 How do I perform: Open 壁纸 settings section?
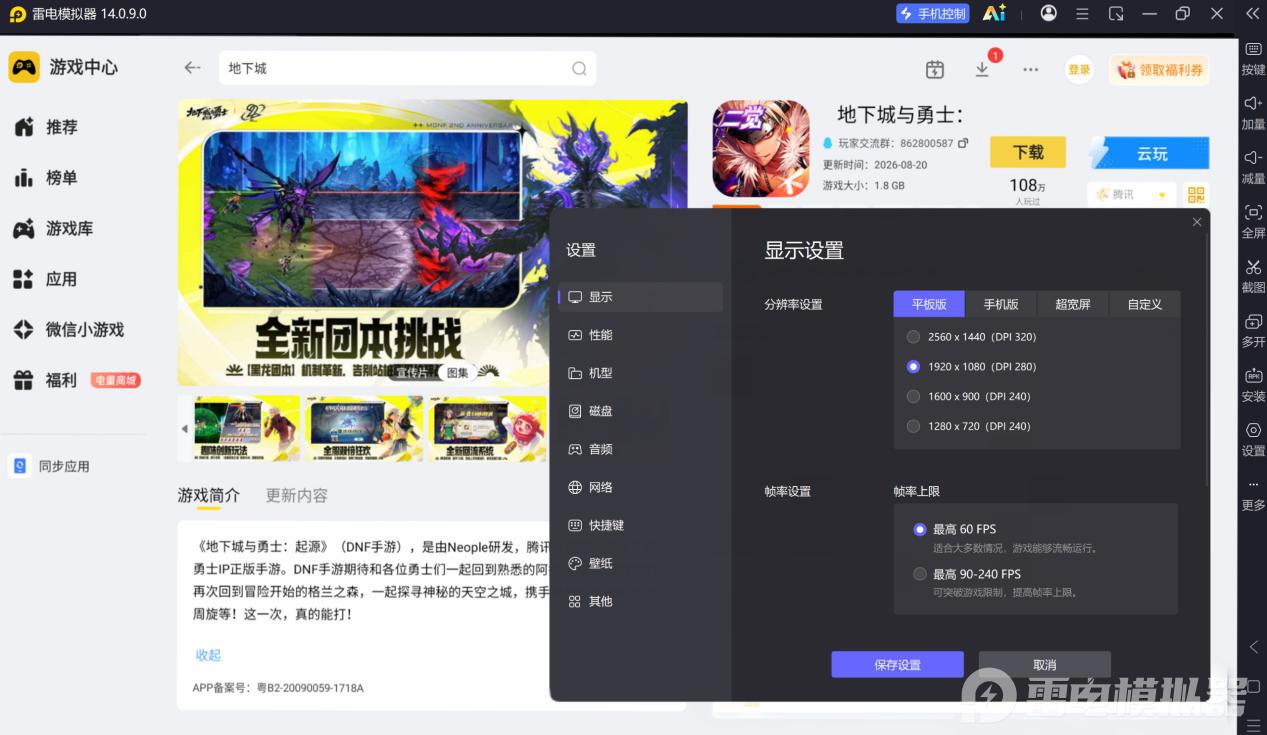click(640, 563)
